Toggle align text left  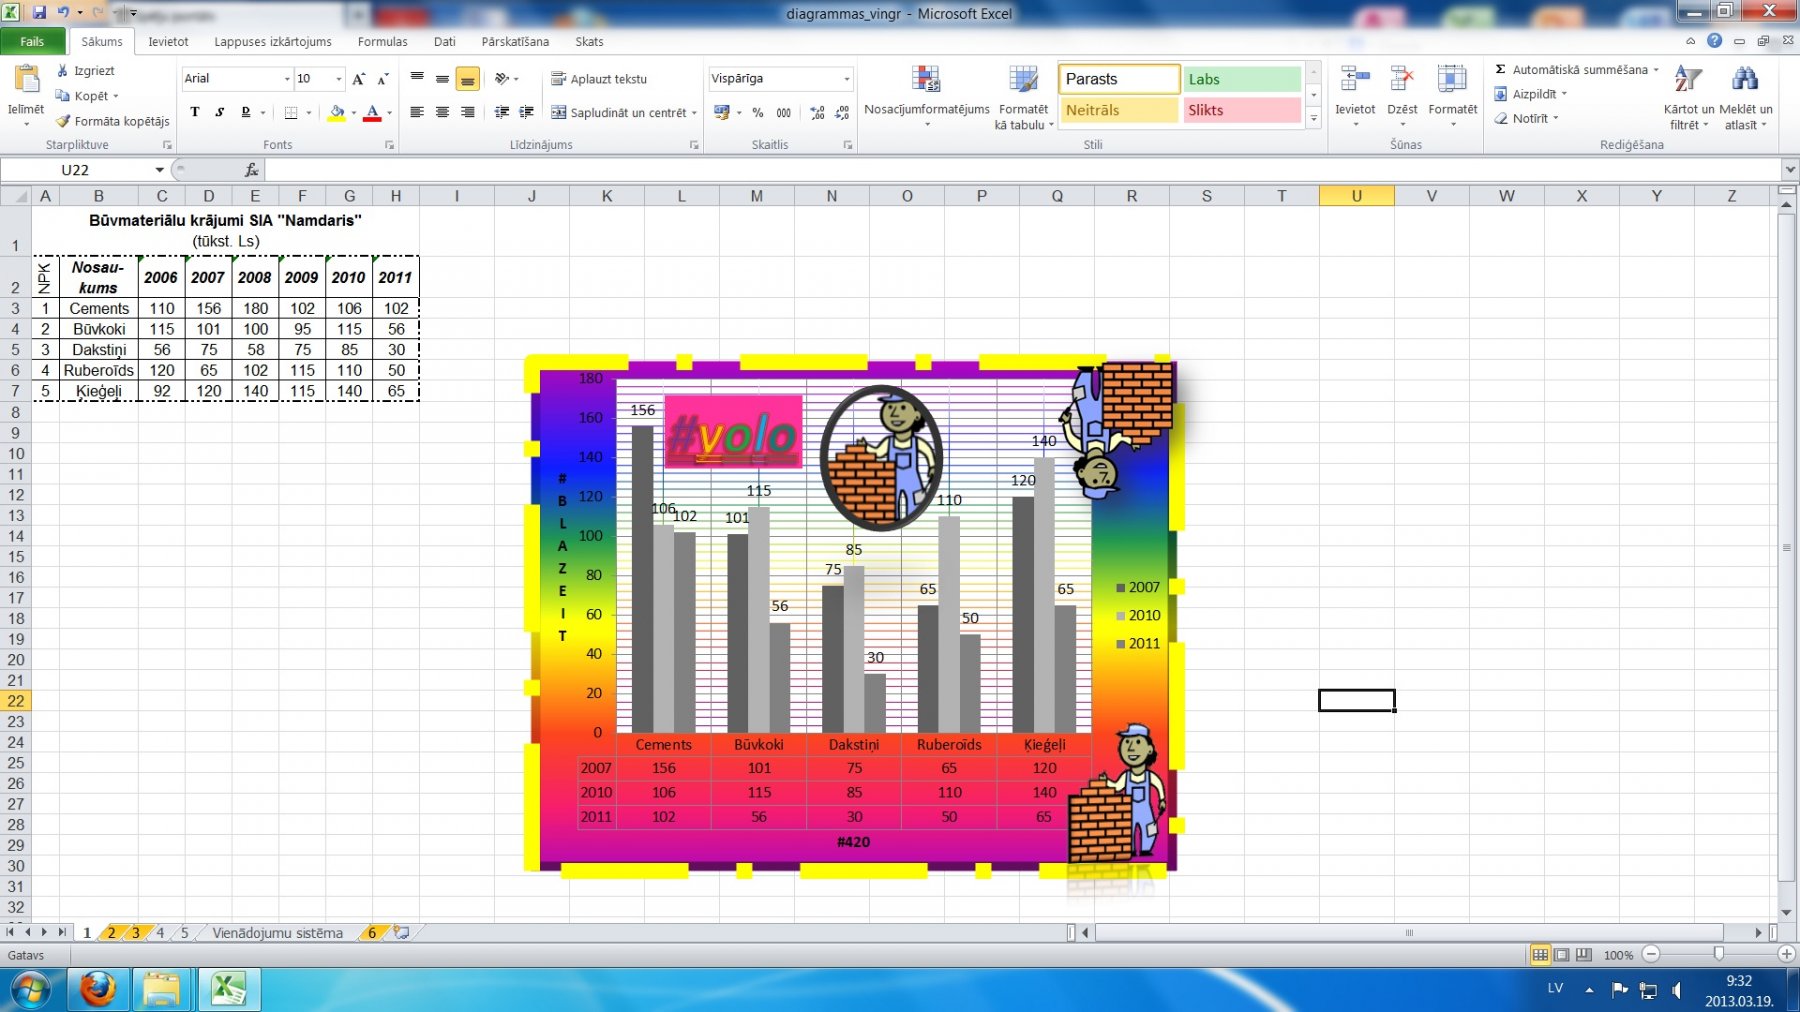417,112
